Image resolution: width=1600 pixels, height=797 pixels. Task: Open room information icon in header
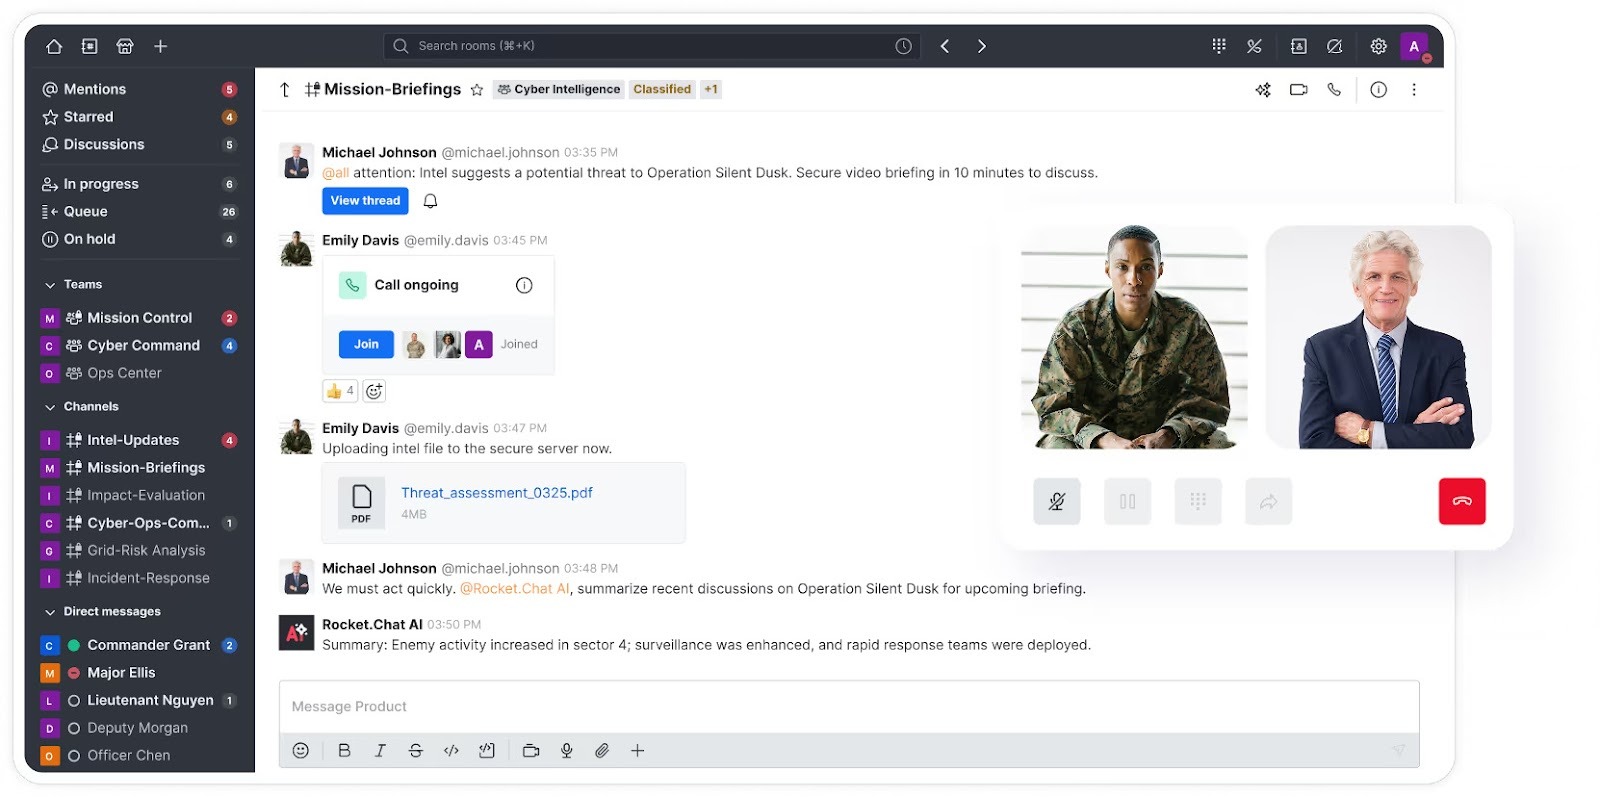tap(1378, 90)
